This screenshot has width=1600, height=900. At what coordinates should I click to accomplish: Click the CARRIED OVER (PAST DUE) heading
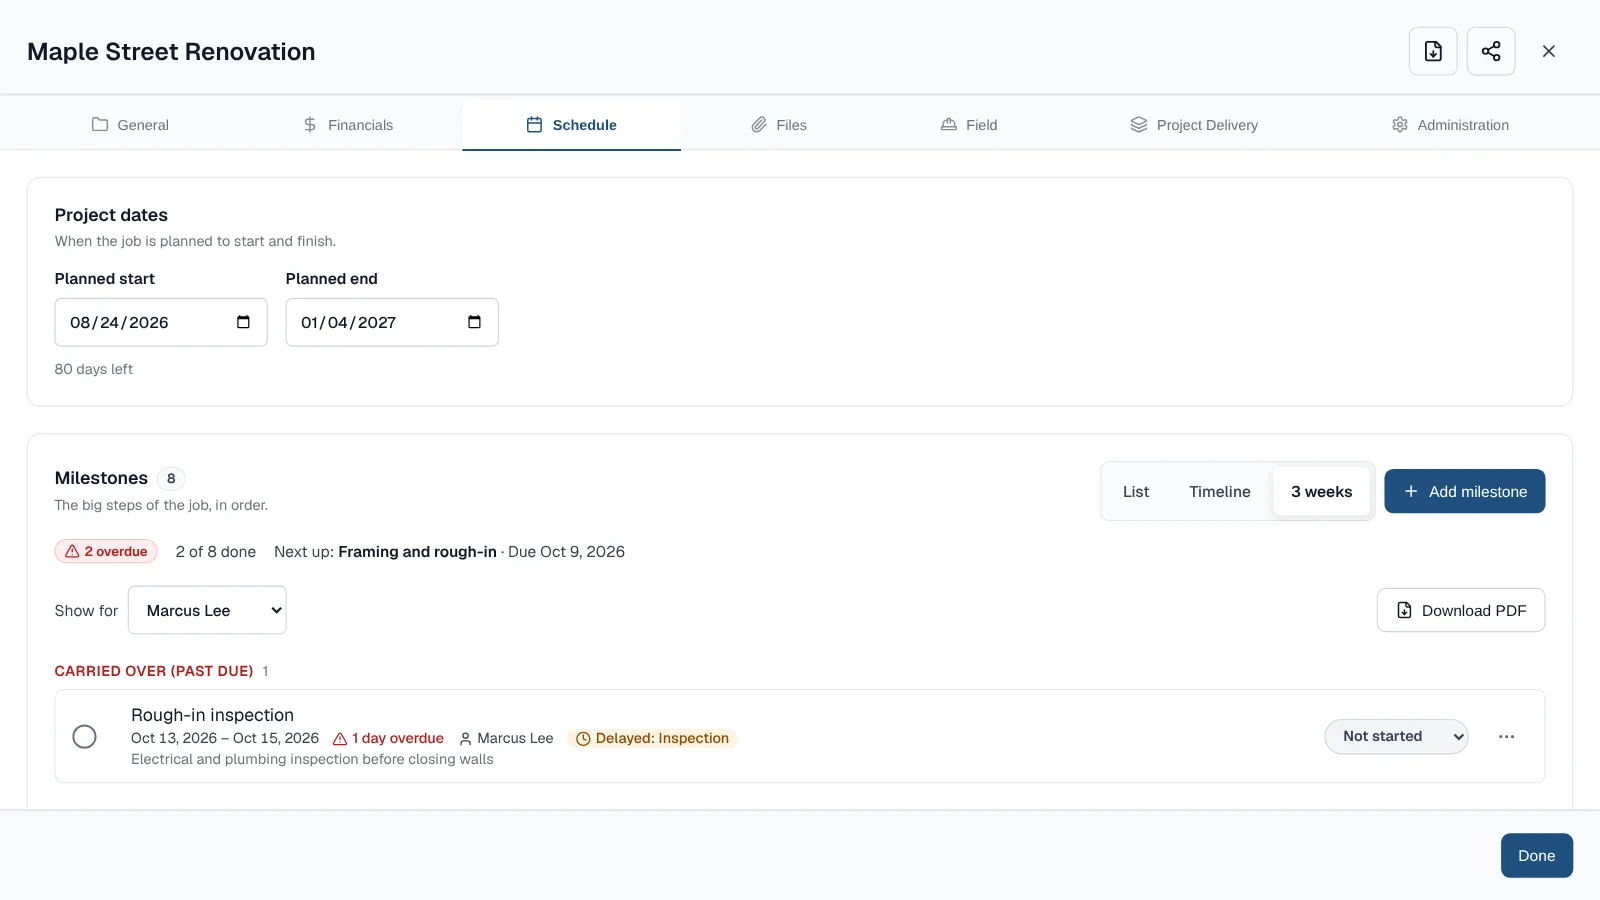(x=154, y=671)
